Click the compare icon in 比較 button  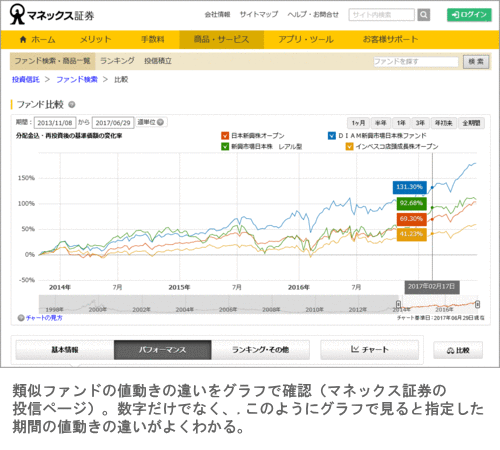450,350
